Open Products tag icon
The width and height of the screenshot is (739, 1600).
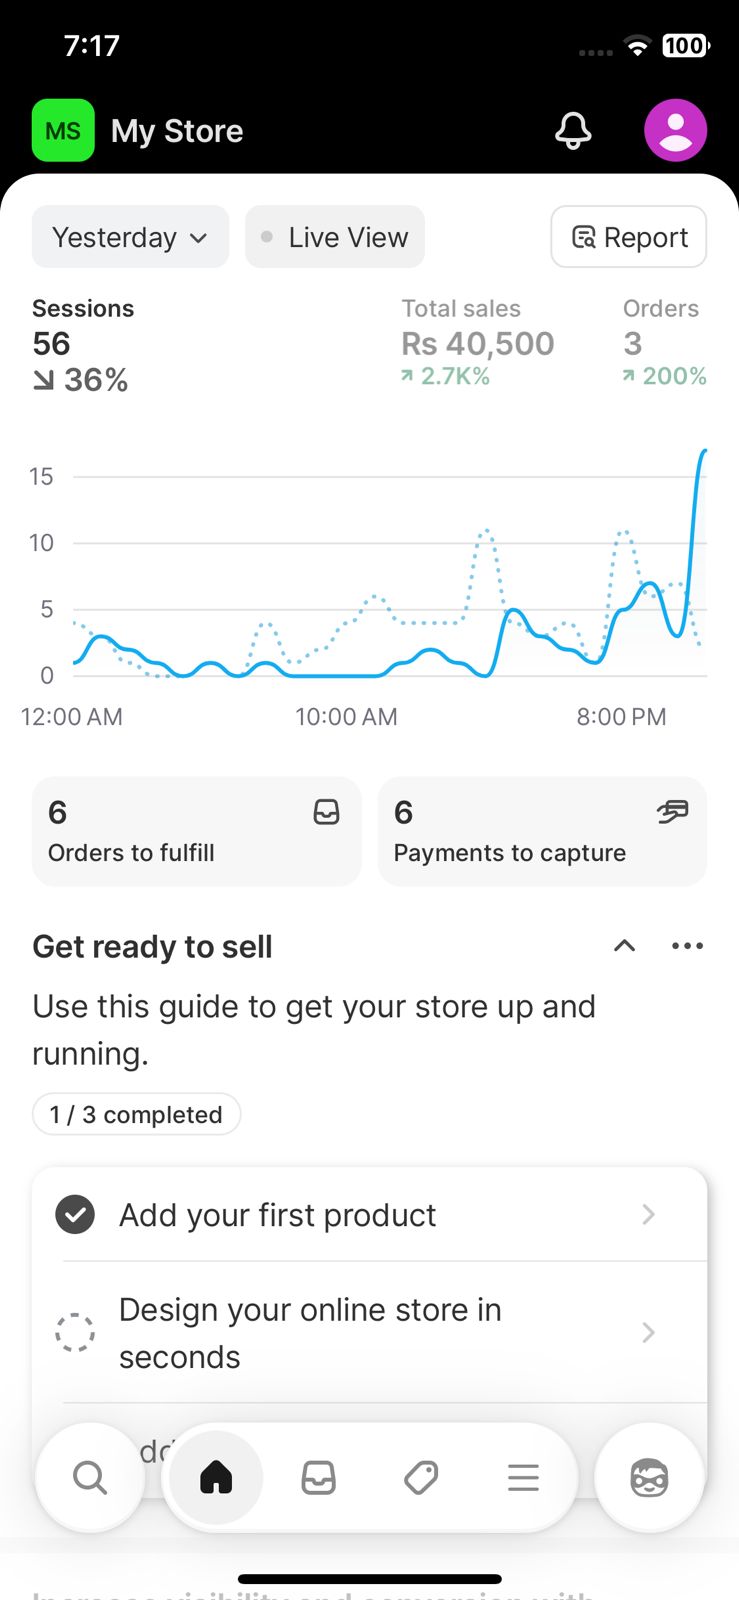point(421,1477)
